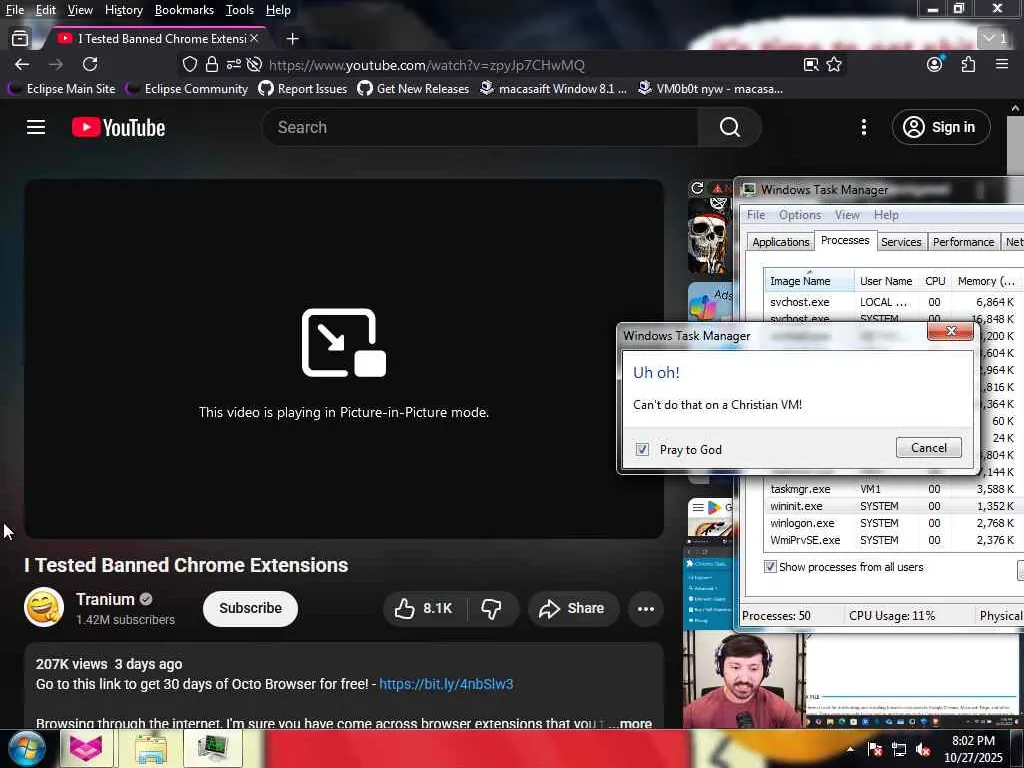Go back with the browser back arrow
This screenshot has width=1024, height=768.
coord(22,64)
